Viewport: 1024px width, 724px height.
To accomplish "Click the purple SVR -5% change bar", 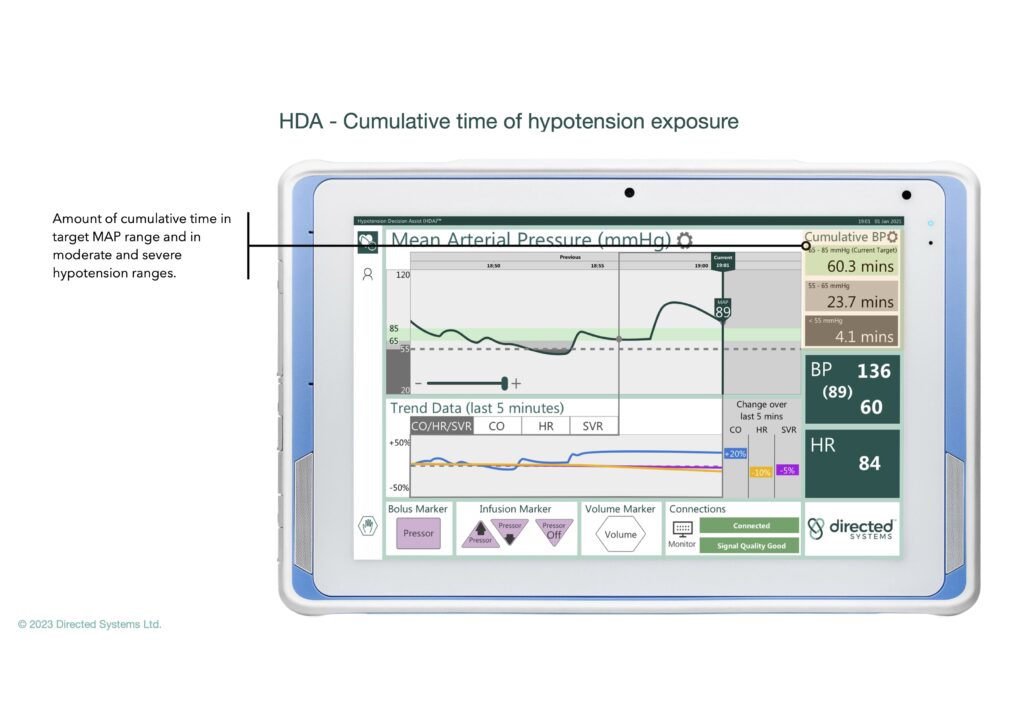I will coord(788,470).
